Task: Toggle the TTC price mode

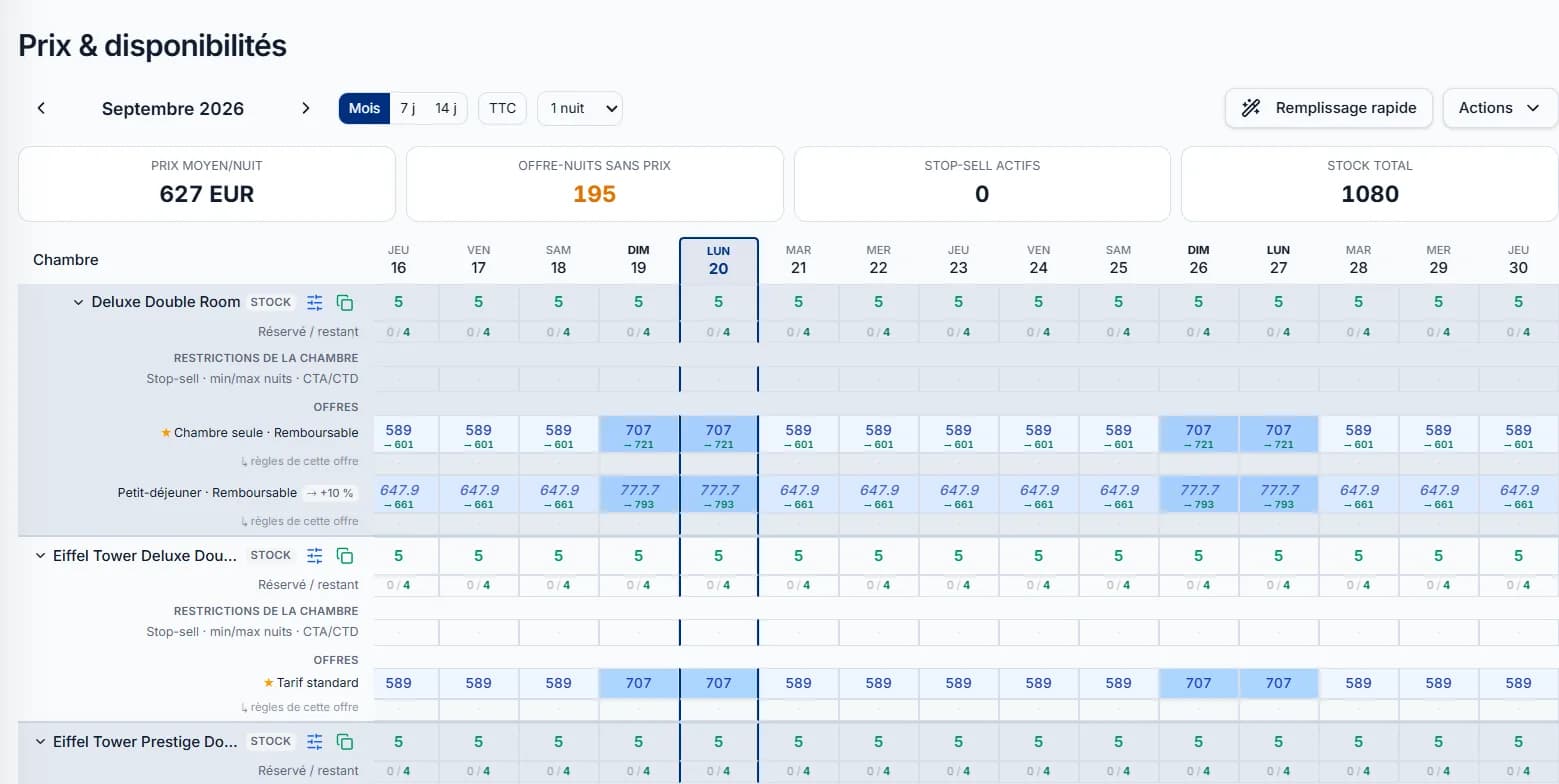Action: 503,108
